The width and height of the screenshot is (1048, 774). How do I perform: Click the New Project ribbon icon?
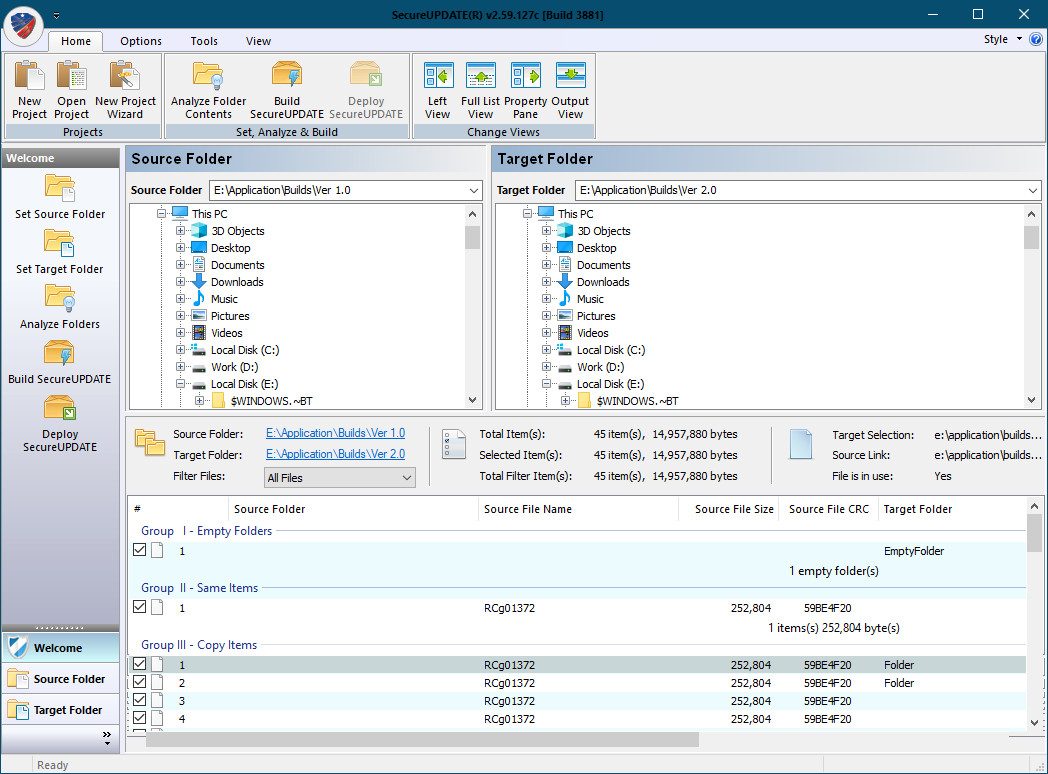coord(29,90)
